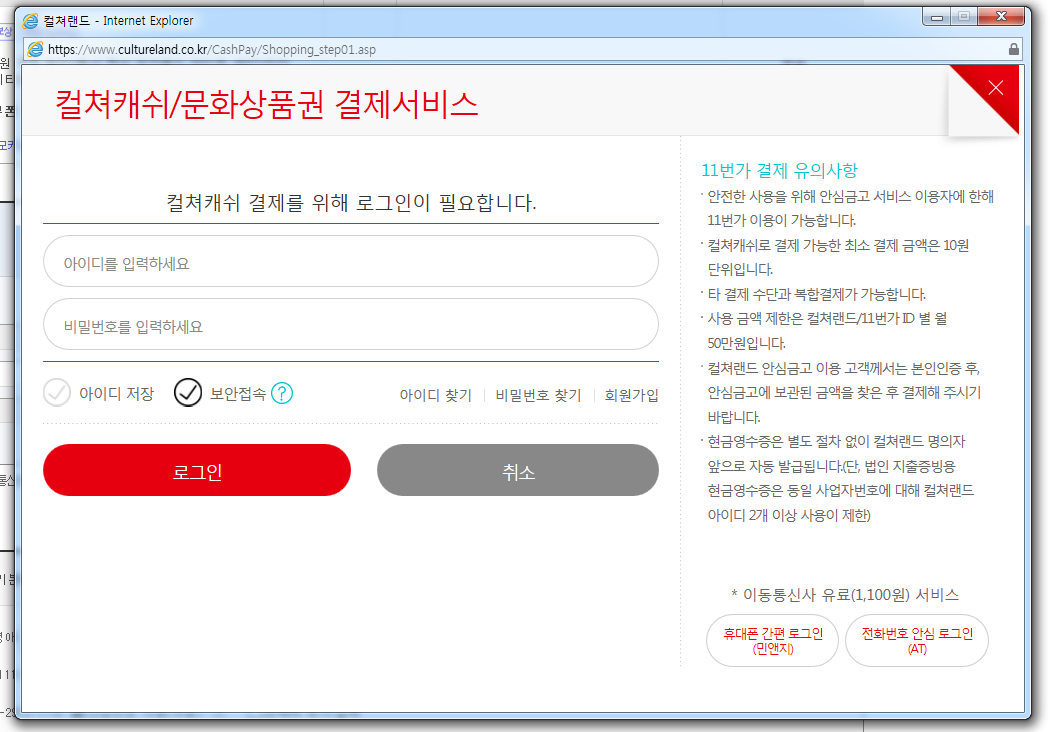Click the gray 취소 button

click(x=518, y=470)
